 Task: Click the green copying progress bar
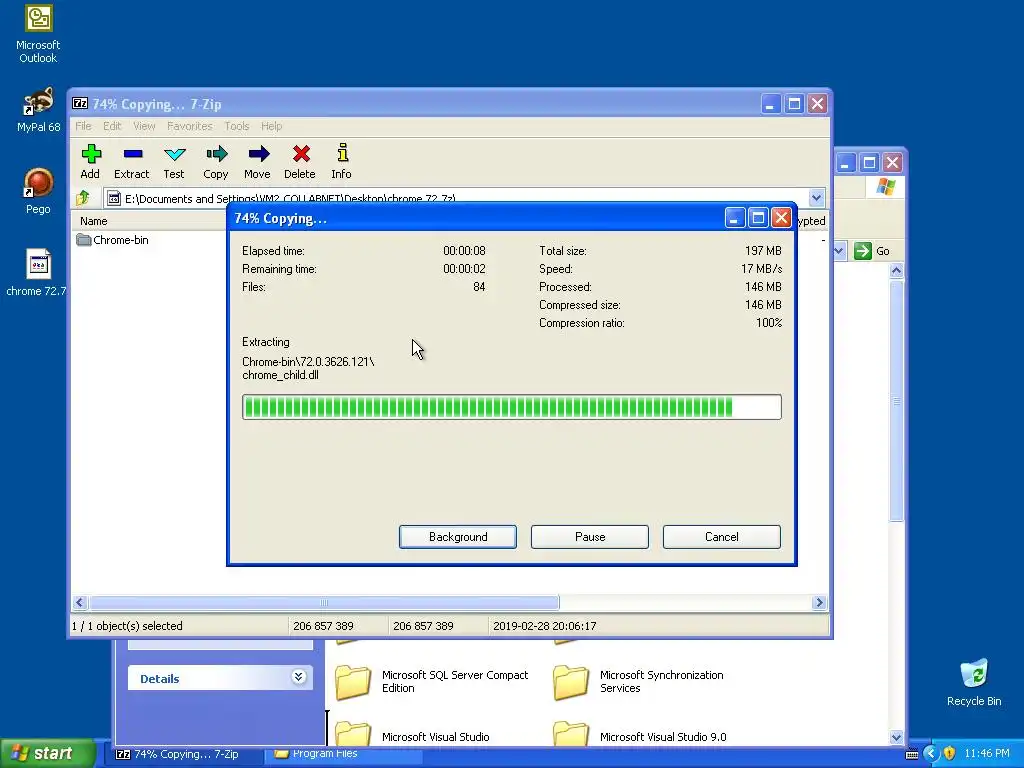(511, 407)
